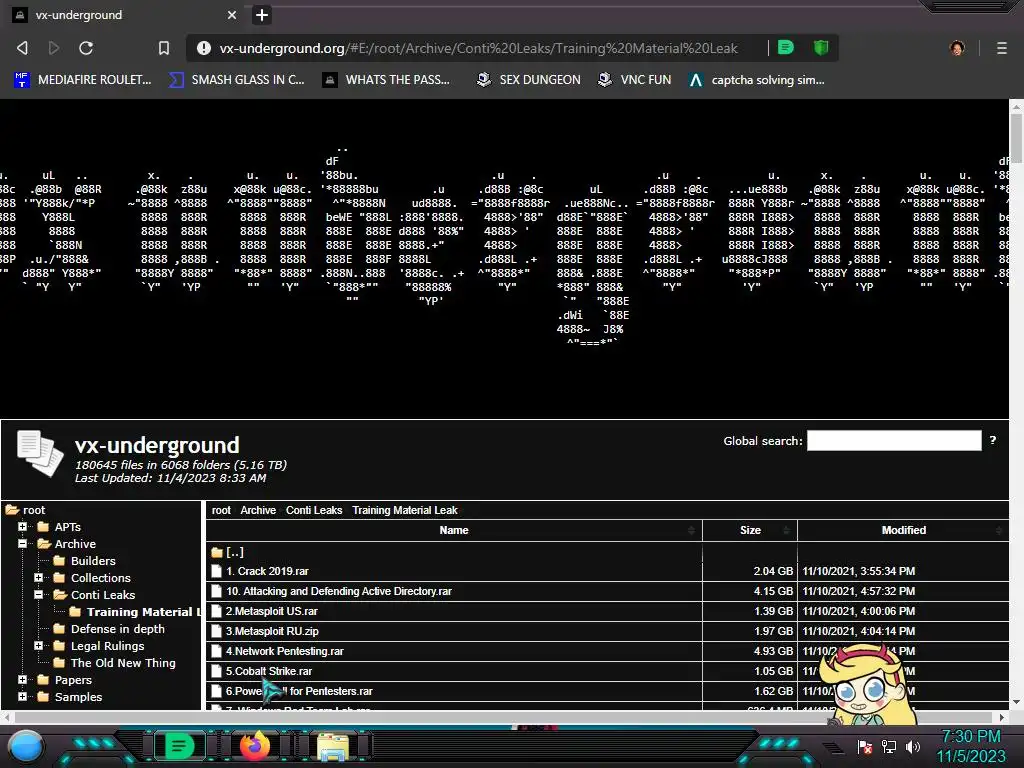Launch Firefox from the taskbar
This screenshot has height=768, width=1024.
pyautogui.click(x=255, y=745)
